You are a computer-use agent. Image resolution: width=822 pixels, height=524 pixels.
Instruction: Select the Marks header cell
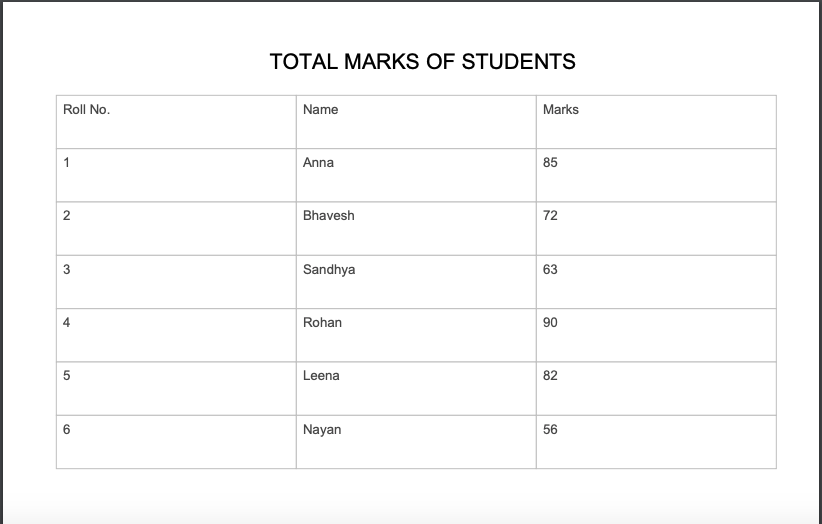(656, 122)
